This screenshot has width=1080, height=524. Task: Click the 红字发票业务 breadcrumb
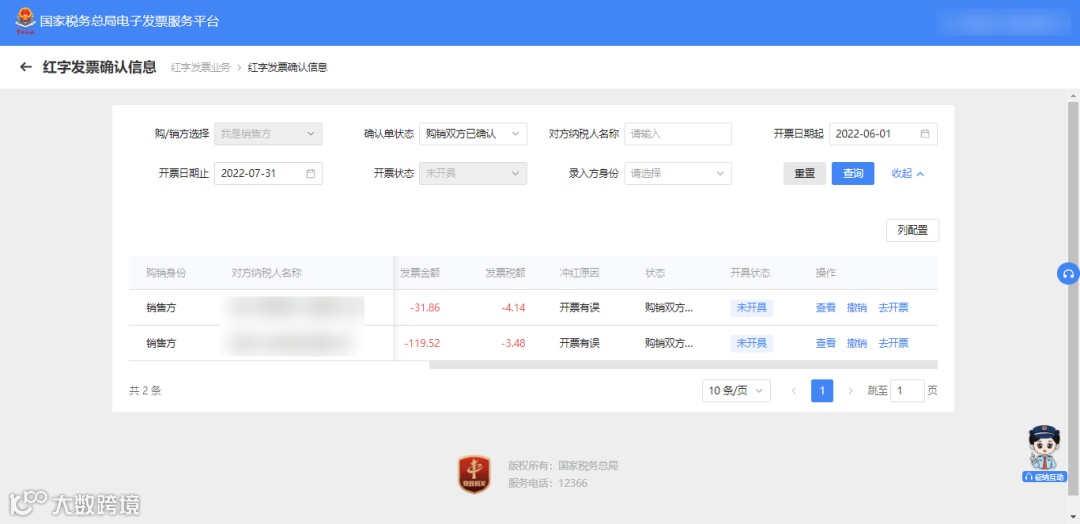point(200,67)
